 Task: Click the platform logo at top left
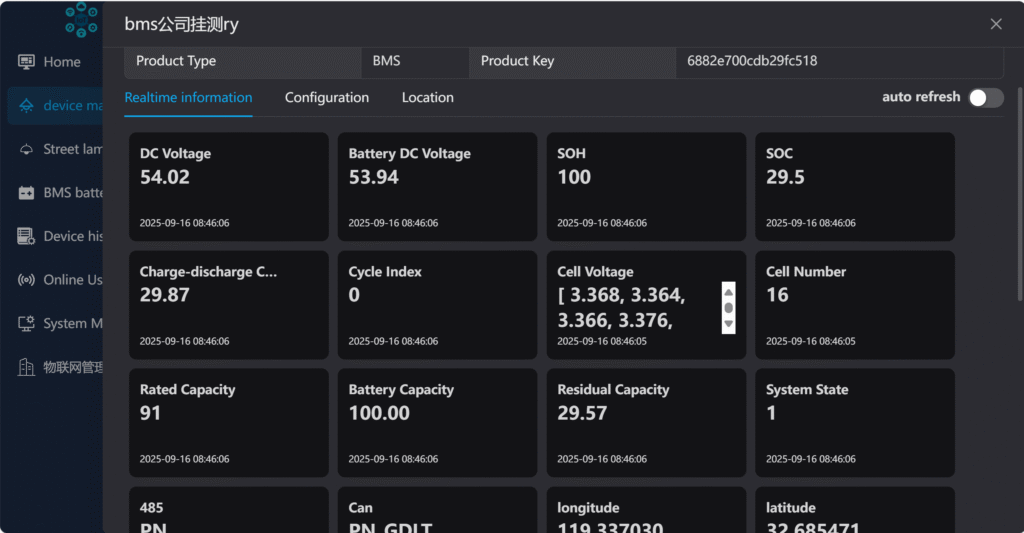(x=81, y=18)
